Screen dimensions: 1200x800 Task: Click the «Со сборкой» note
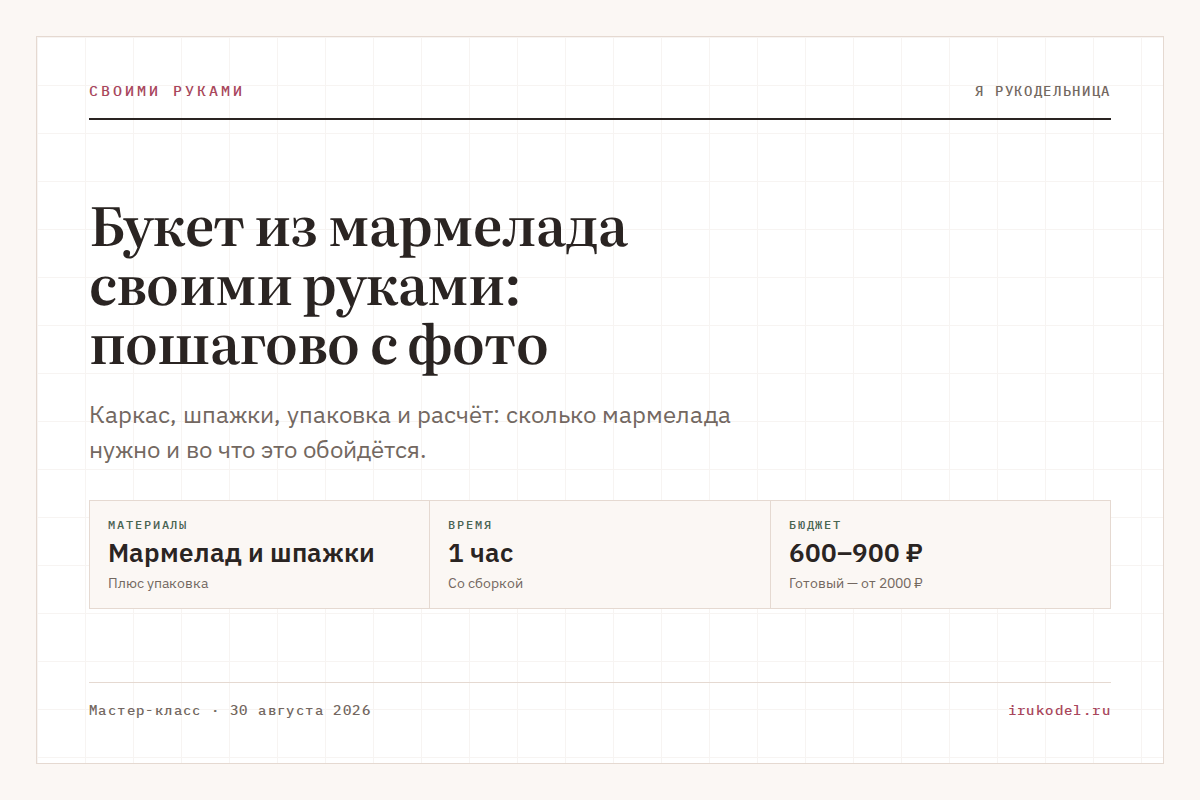pos(485,583)
